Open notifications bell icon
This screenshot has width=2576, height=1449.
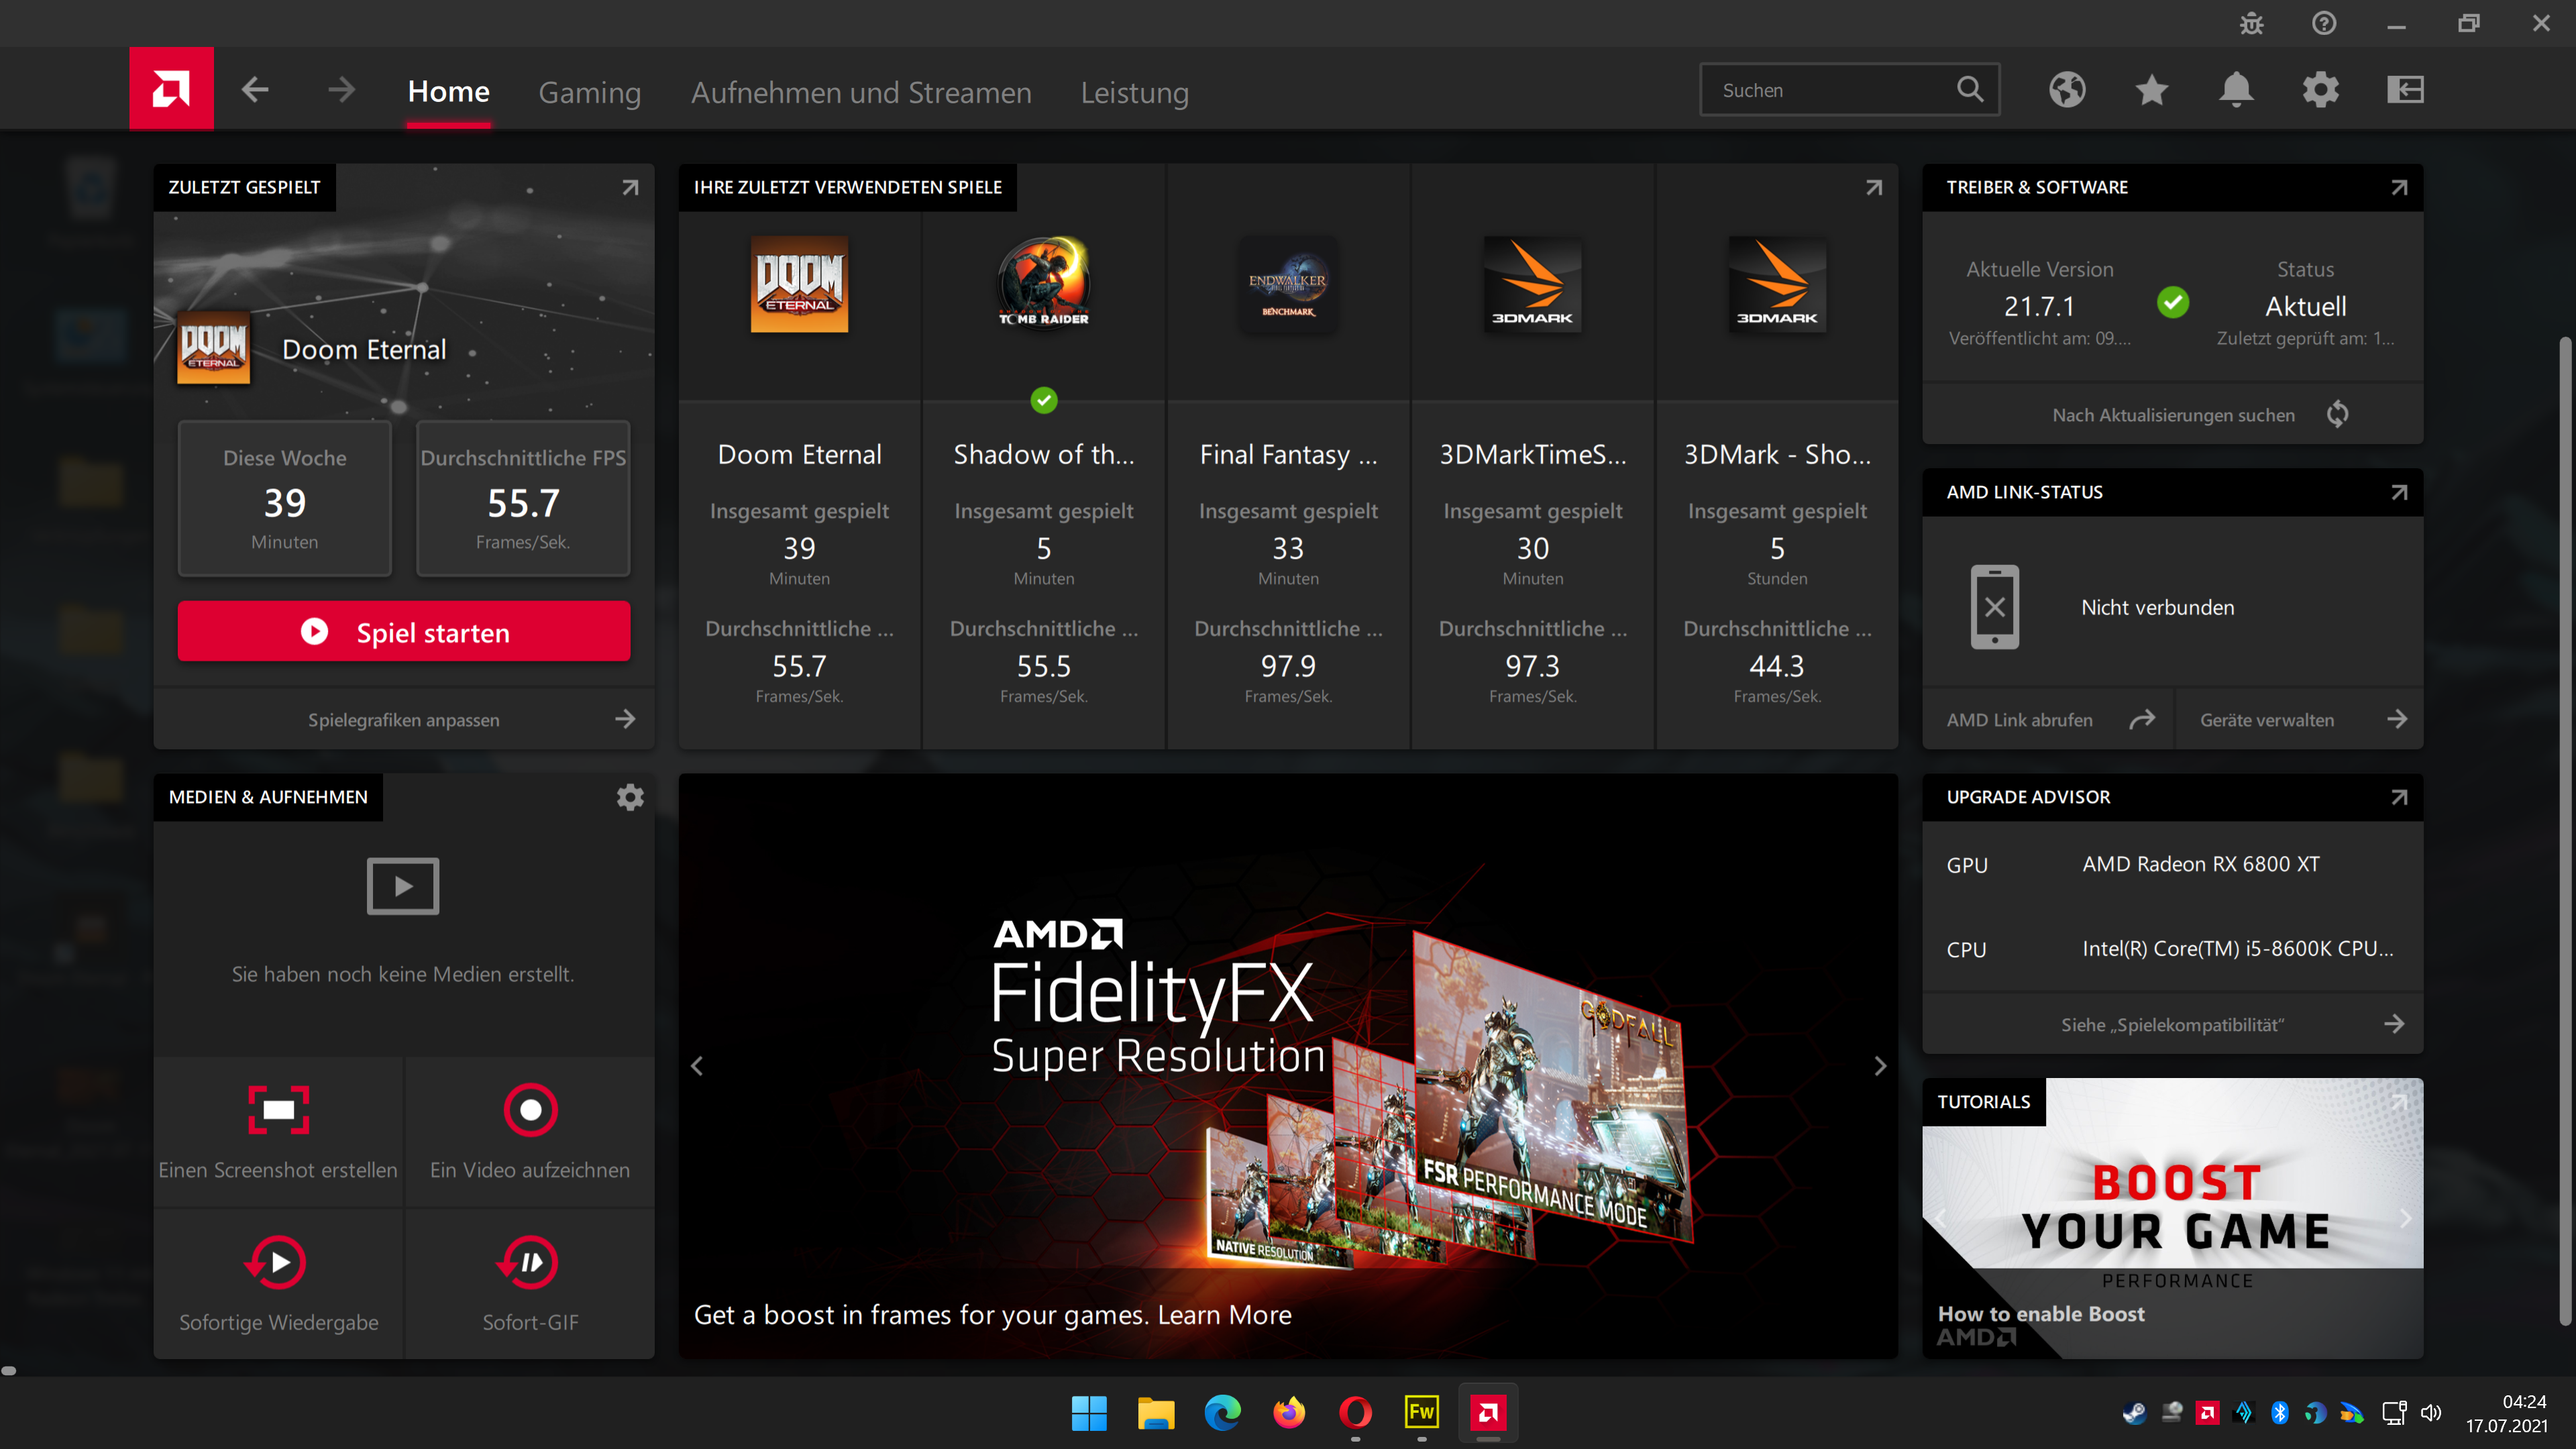pyautogui.click(x=2236, y=90)
